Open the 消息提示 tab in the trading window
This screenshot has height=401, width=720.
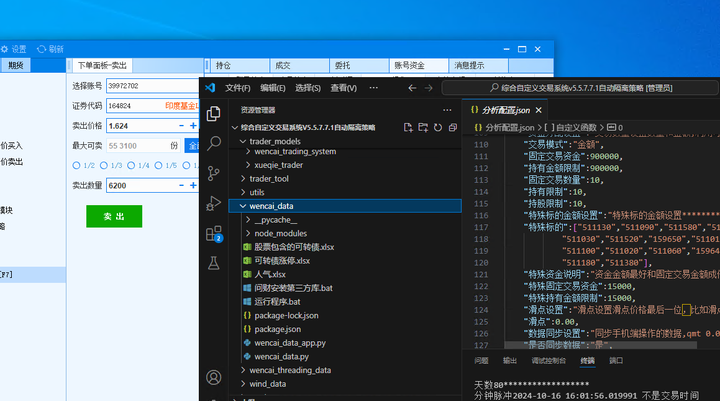[x=478, y=65]
